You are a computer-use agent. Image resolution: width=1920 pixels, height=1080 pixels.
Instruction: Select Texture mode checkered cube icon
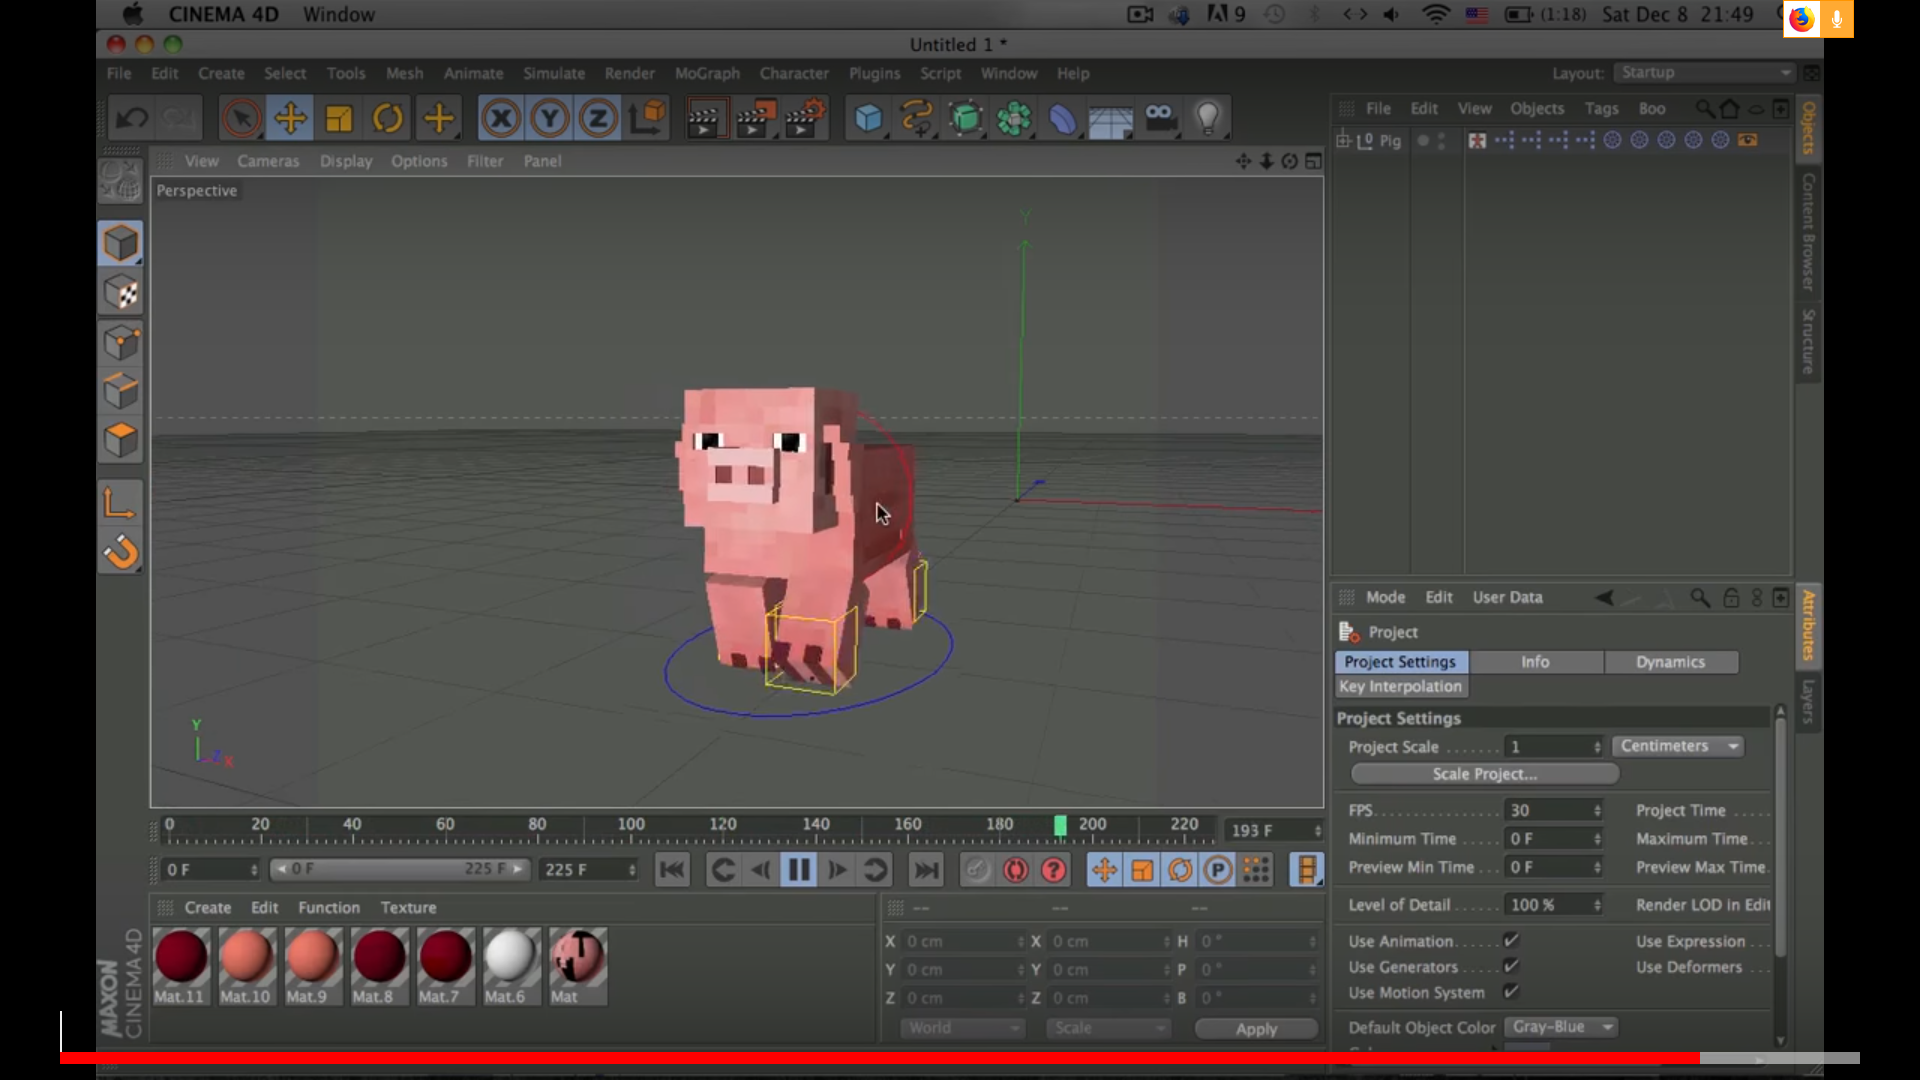click(121, 293)
